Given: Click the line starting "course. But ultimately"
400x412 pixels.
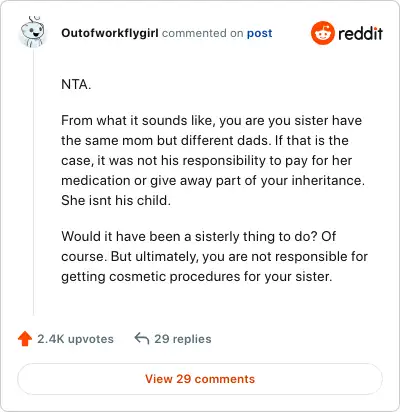Looking at the screenshot, I should [214, 257].
